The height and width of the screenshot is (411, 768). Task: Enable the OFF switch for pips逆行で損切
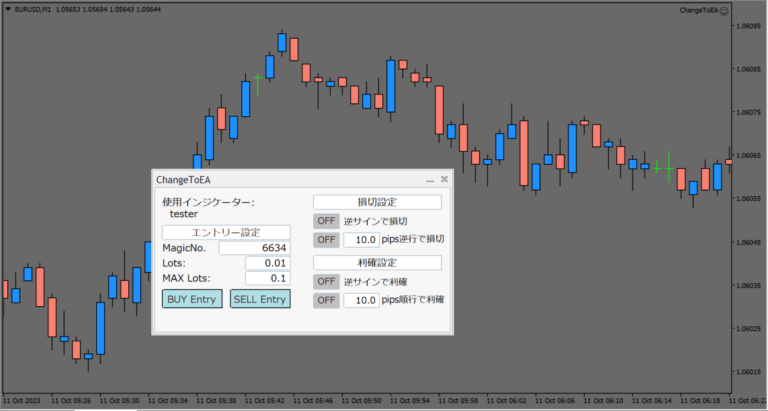(326, 240)
